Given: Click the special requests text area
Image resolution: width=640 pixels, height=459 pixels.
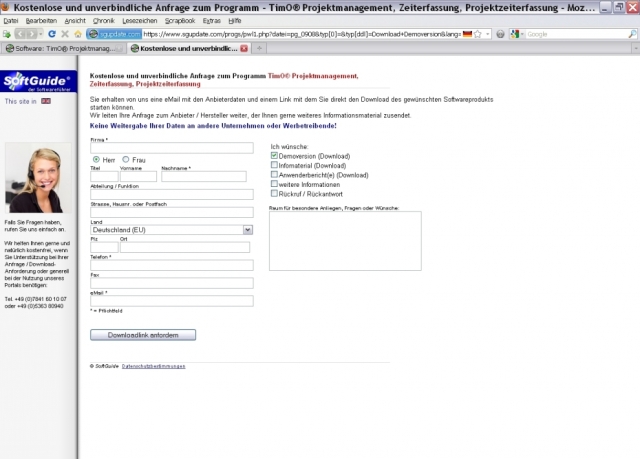Looking at the screenshot, I should tap(345, 241).
